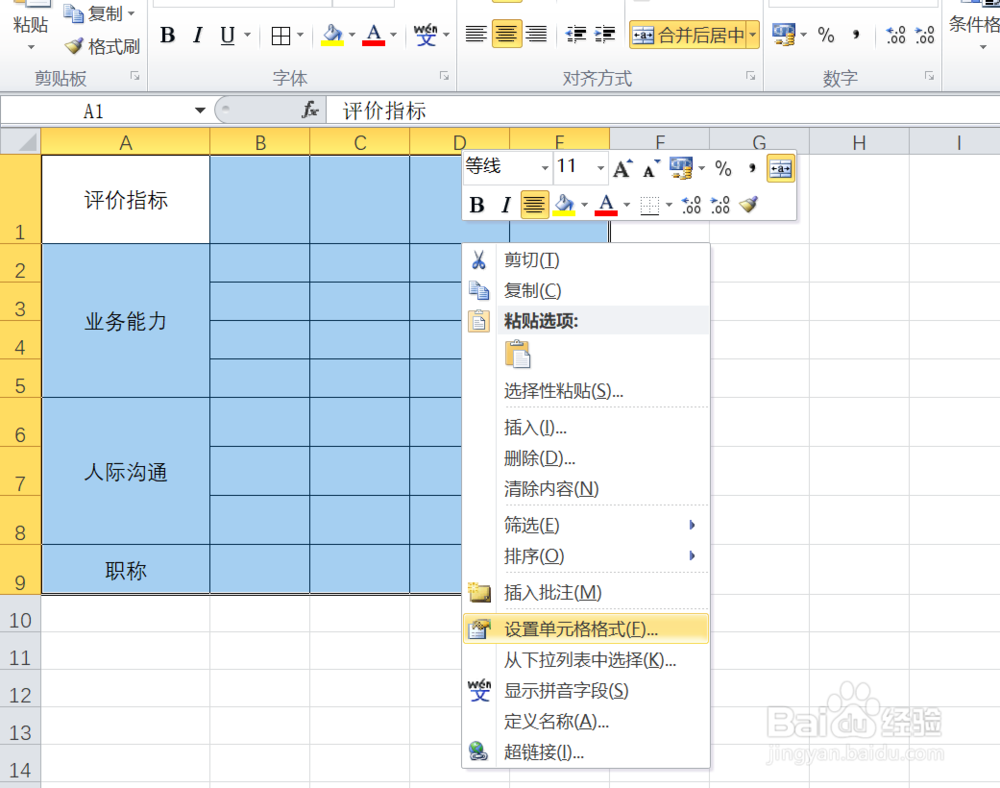Viewport: 1000px width, 788px height.
Task: Click Decrease Font Size in mini toolbar
Action: [x=651, y=169]
